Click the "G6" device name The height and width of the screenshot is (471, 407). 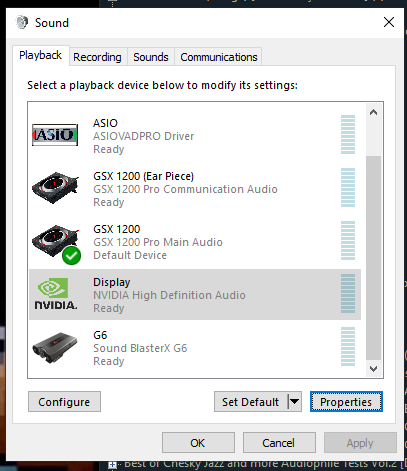click(100, 335)
